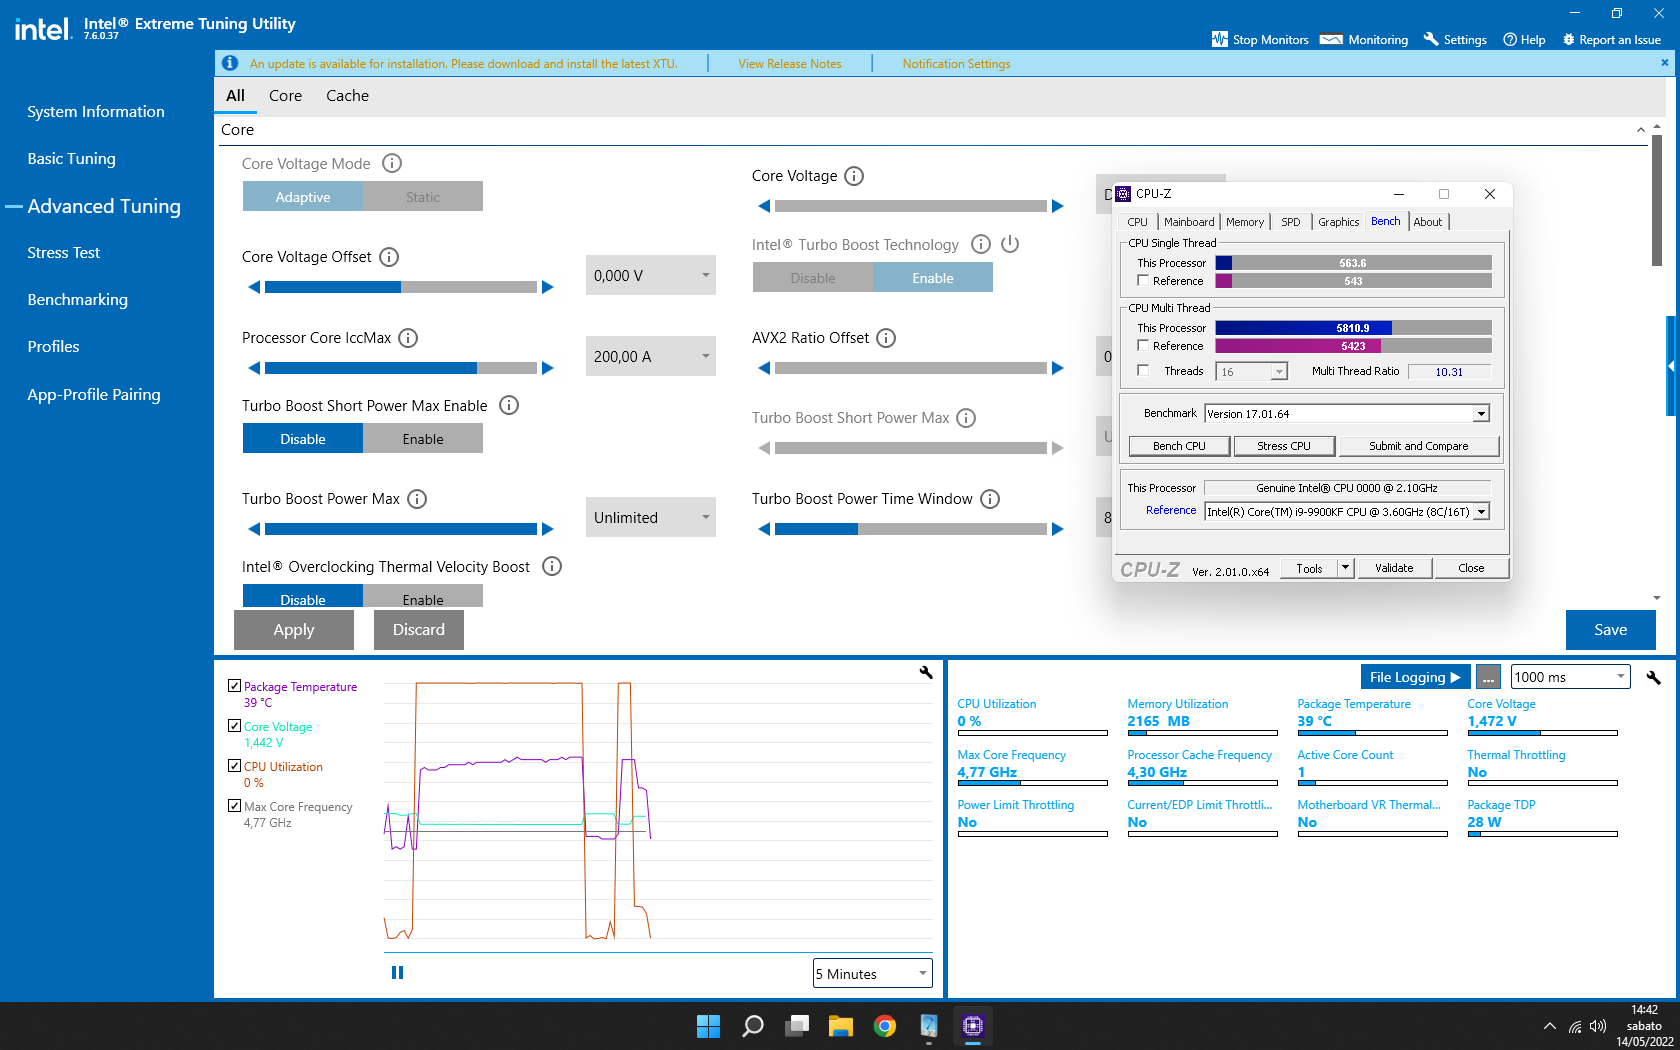Viewport: 1680px width, 1050px height.
Task: Open View Release Notes link
Action: pos(790,64)
